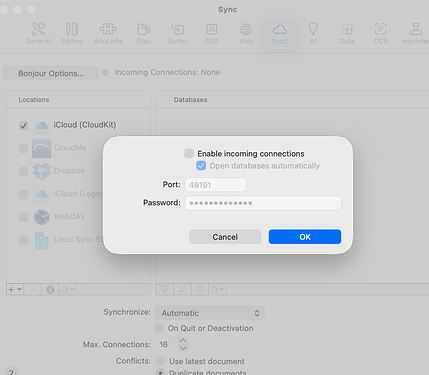The width and height of the screenshot is (429, 375).
Task: Check the CloudMe location checkbox
Action: (x=23, y=148)
